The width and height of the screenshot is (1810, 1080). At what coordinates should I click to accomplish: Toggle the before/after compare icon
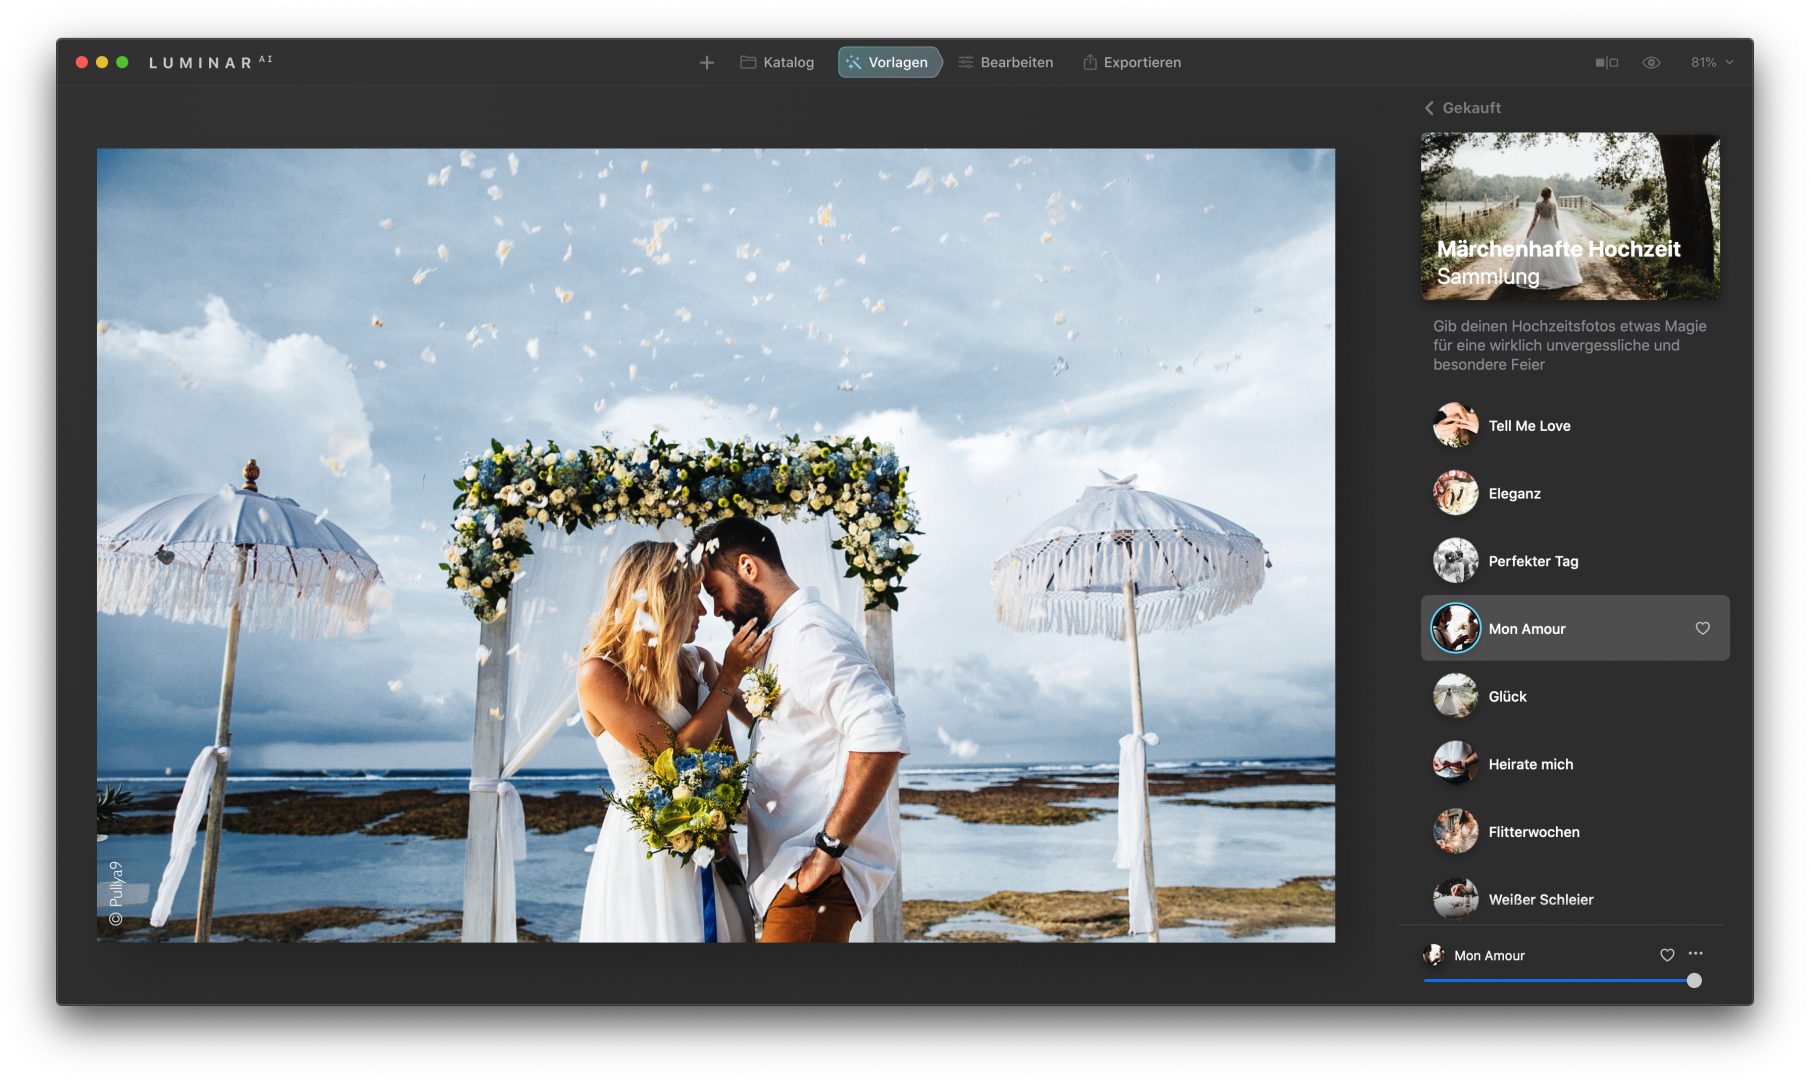(1606, 62)
